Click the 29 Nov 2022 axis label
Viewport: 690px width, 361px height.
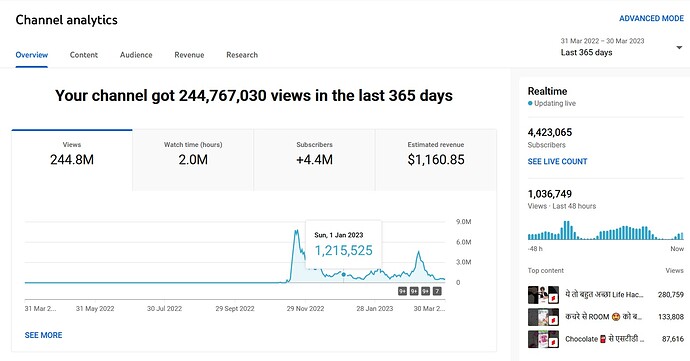tap(305, 309)
